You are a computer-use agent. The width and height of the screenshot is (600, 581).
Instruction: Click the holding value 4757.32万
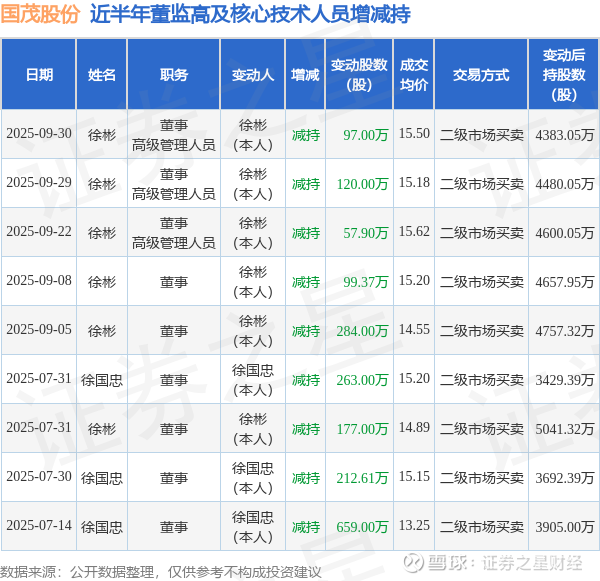tap(565, 331)
